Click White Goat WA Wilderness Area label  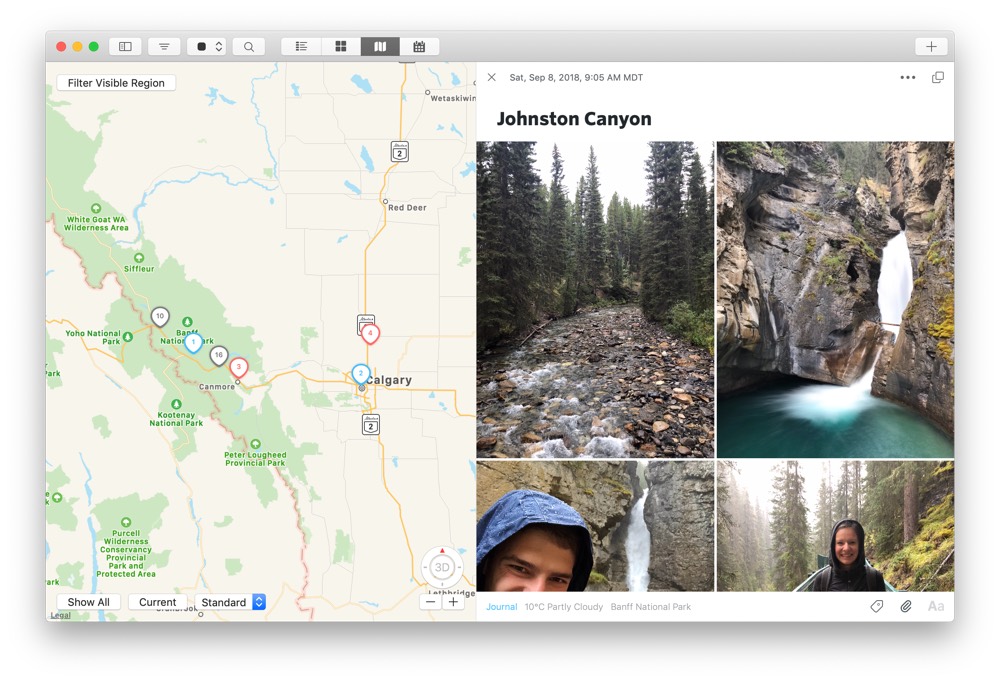tap(96, 223)
